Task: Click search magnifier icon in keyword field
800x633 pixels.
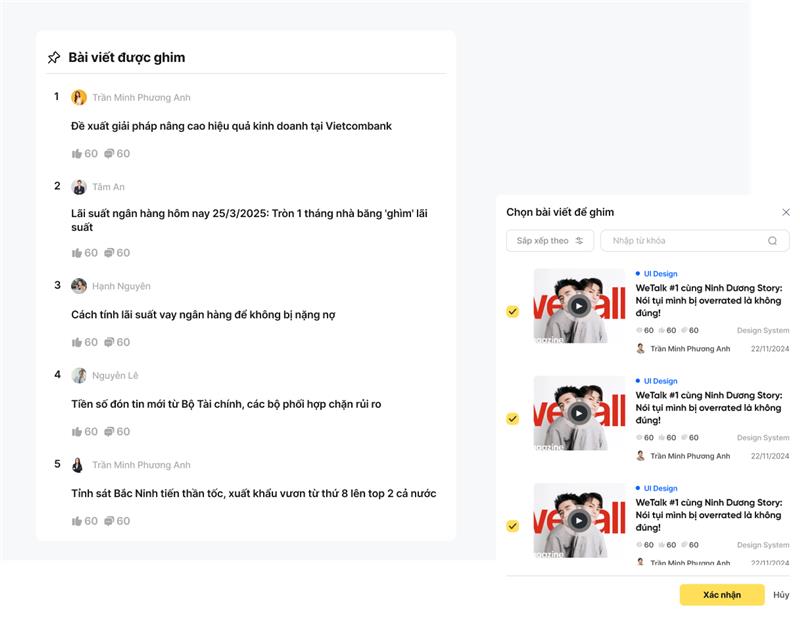Action: [x=772, y=241]
